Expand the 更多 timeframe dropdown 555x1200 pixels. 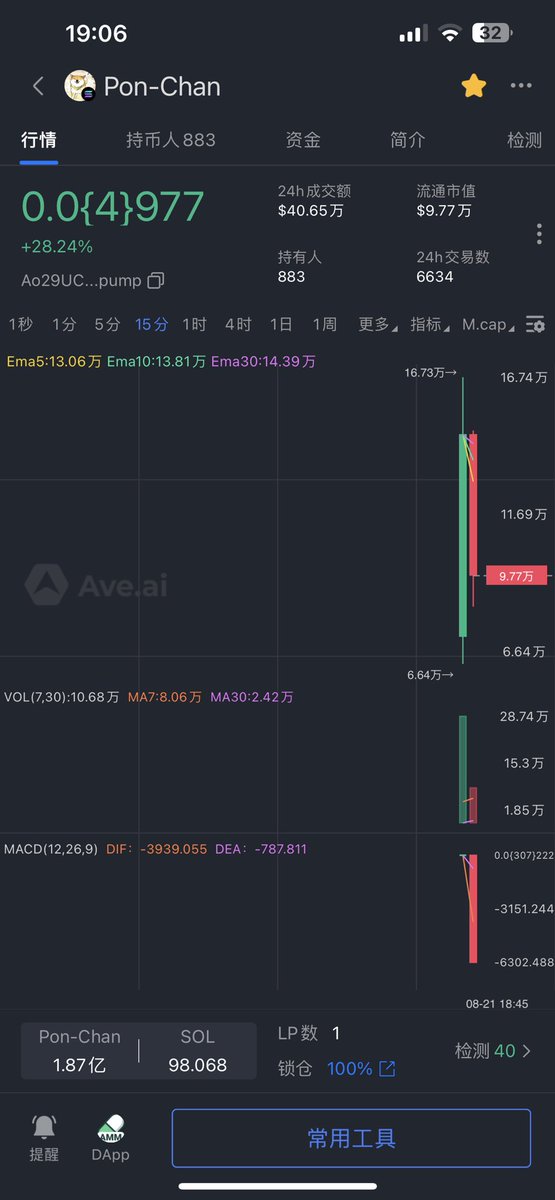click(x=378, y=325)
